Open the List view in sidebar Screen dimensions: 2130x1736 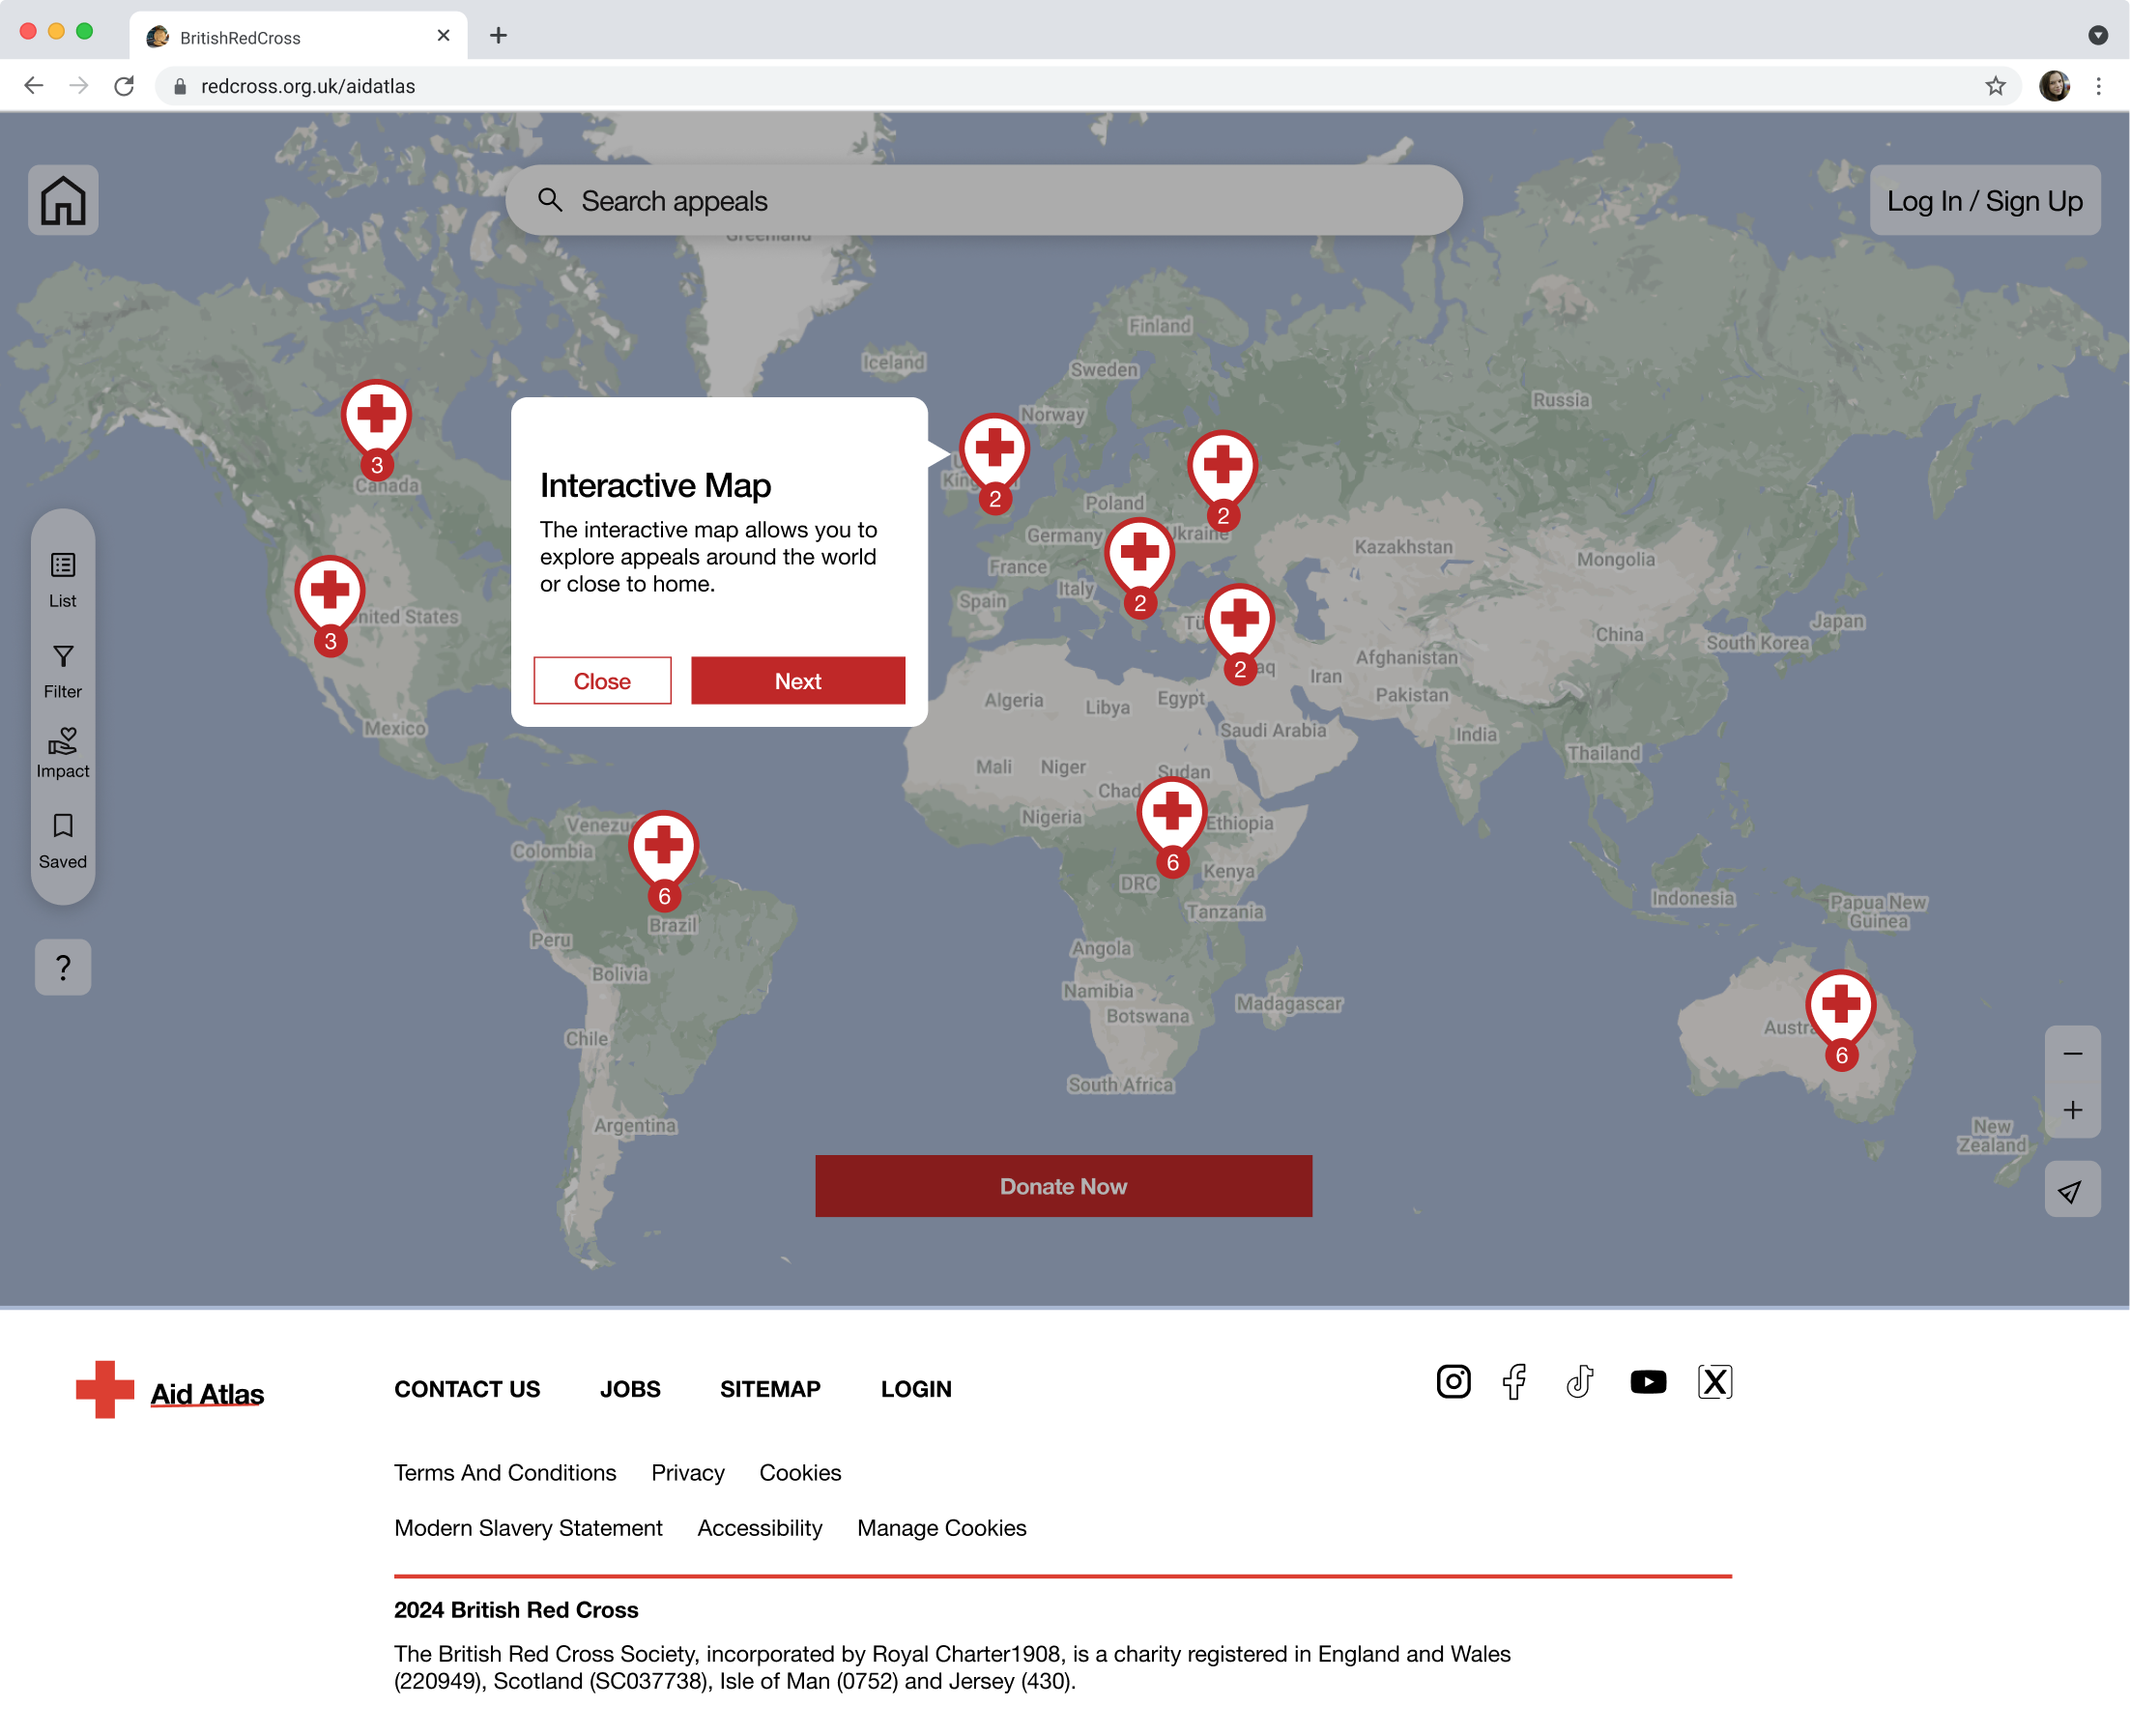pyautogui.click(x=63, y=580)
